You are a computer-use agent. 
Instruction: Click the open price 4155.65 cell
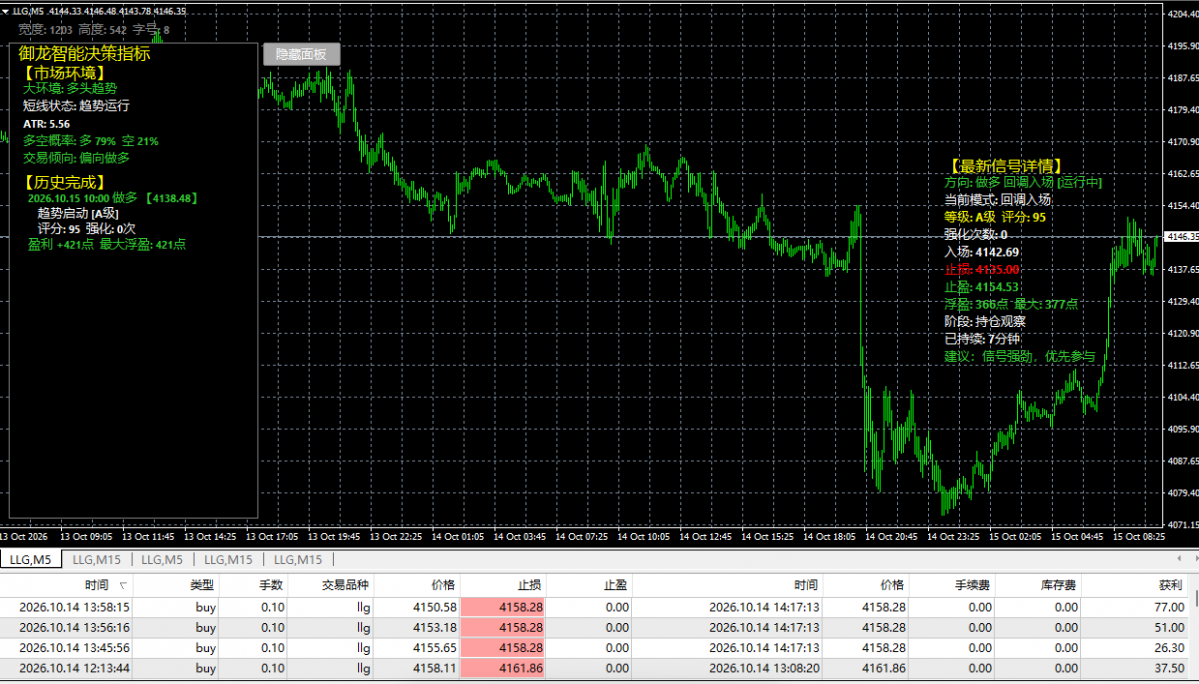[435, 648]
